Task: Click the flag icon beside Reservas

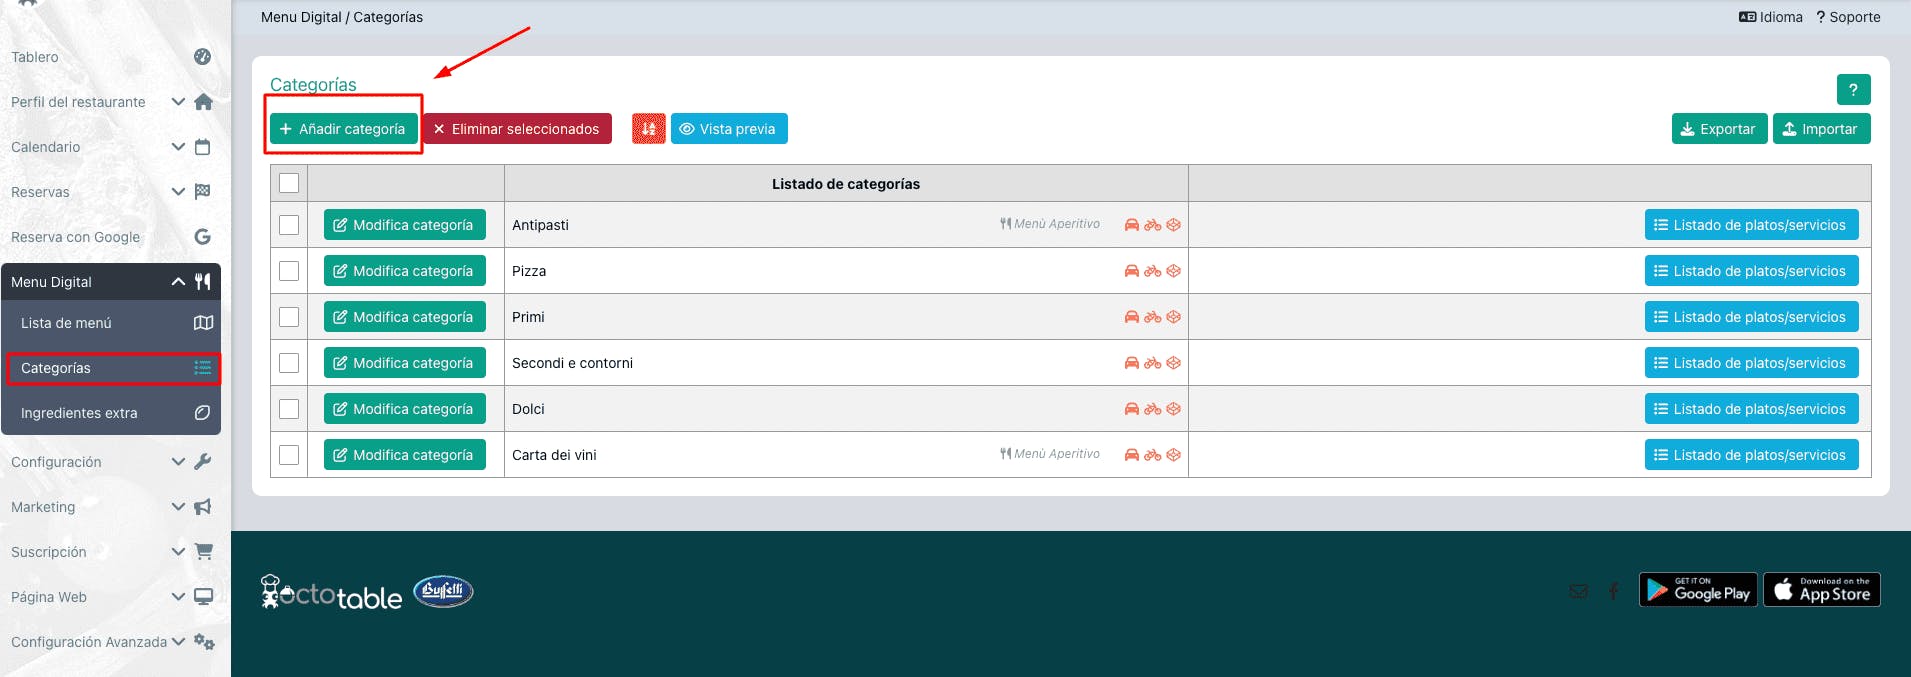Action: 202,192
